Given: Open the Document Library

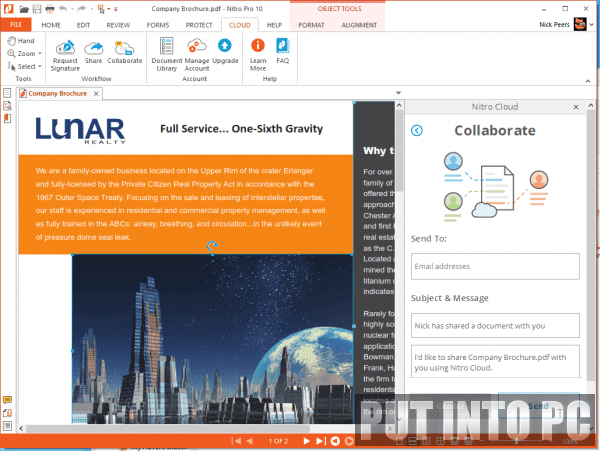Looking at the screenshot, I should tap(166, 55).
